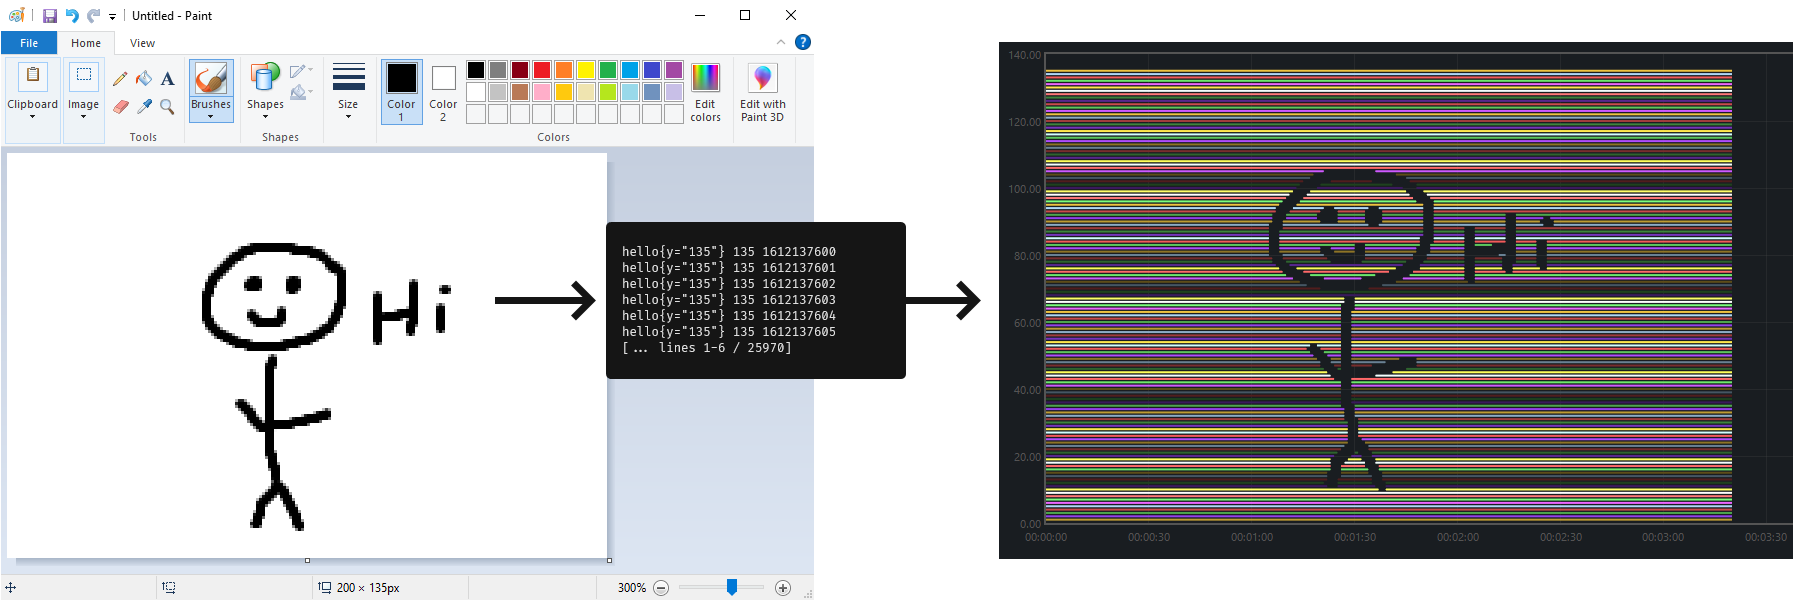The height and width of the screenshot is (600, 1793).
Task: Open Paint Help with the question mark icon
Action: [803, 42]
